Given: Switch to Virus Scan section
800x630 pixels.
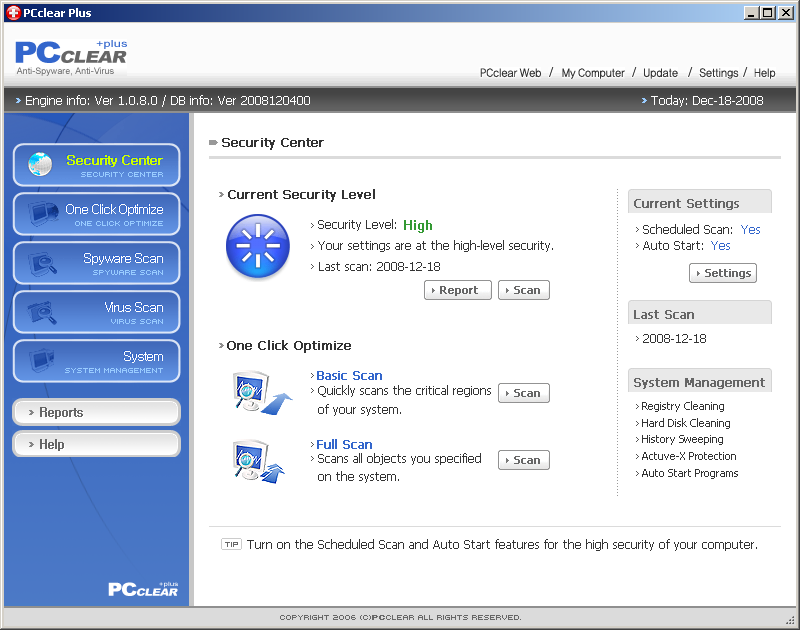Looking at the screenshot, I should coord(96,312).
